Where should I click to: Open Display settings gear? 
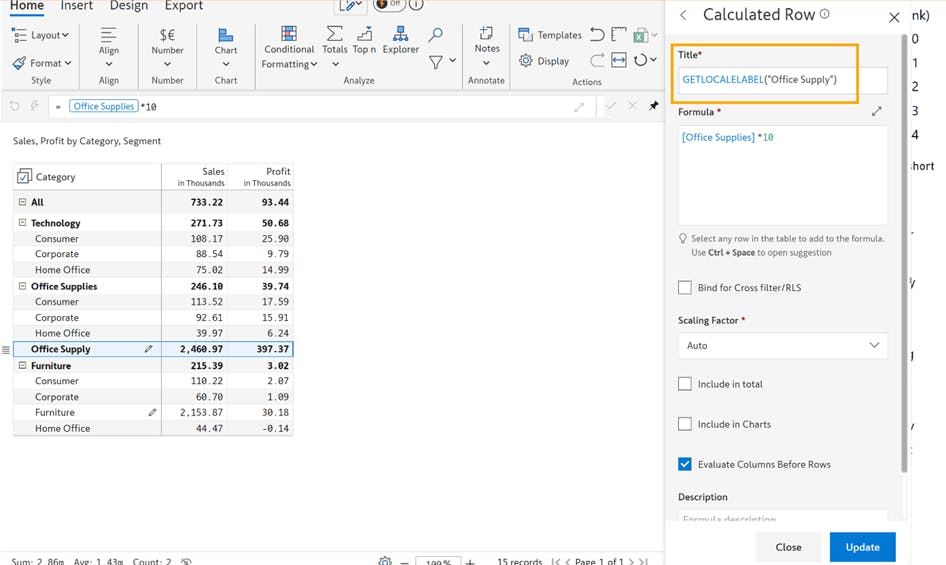click(544, 61)
